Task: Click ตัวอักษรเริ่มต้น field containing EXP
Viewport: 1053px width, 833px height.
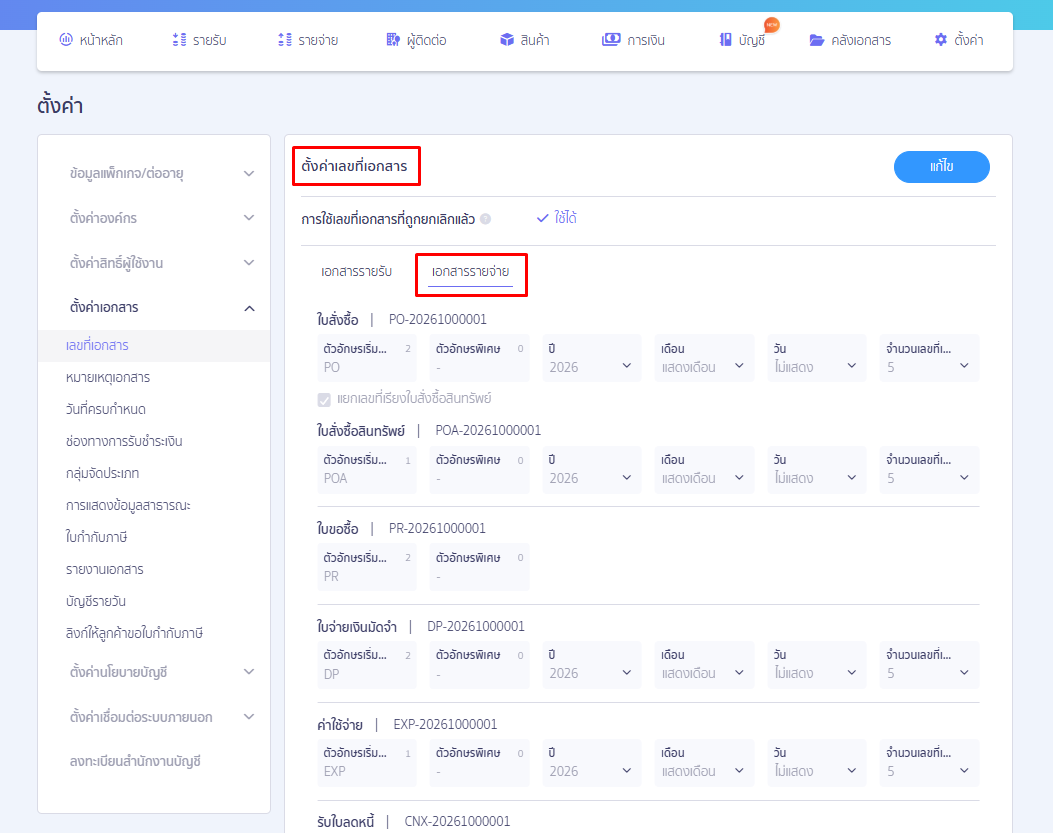Action: point(367,762)
